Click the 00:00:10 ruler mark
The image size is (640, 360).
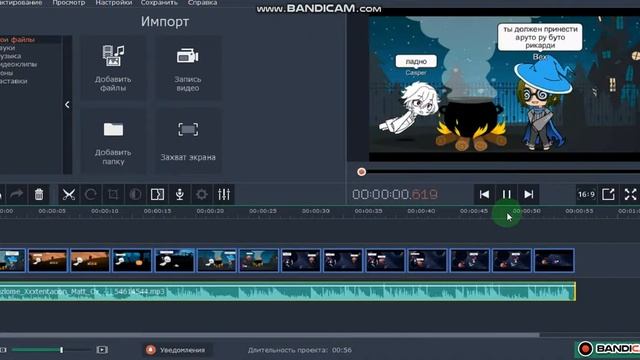click(105, 211)
